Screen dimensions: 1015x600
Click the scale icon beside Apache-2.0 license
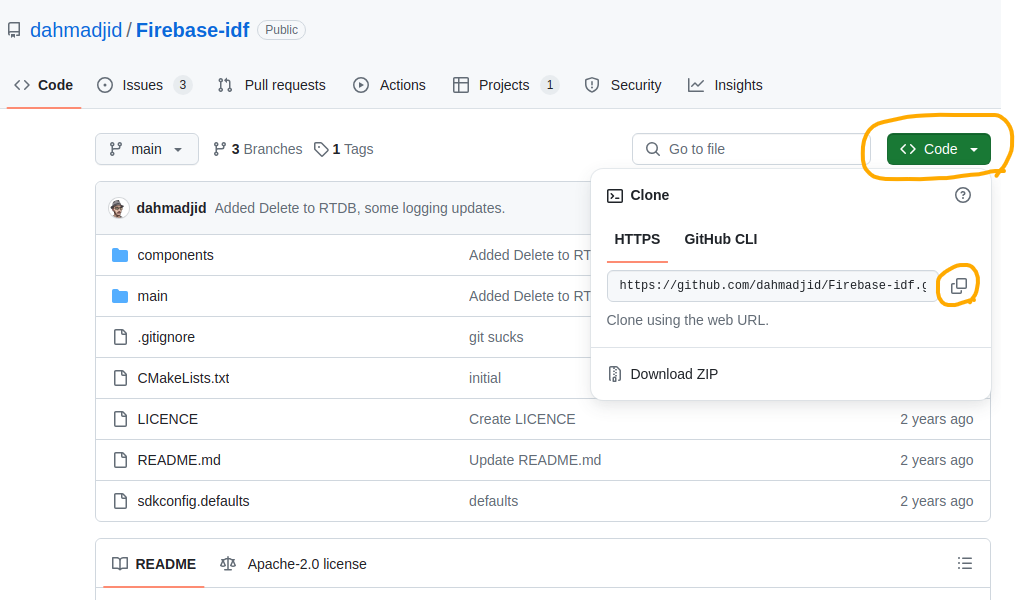(x=227, y=564)
